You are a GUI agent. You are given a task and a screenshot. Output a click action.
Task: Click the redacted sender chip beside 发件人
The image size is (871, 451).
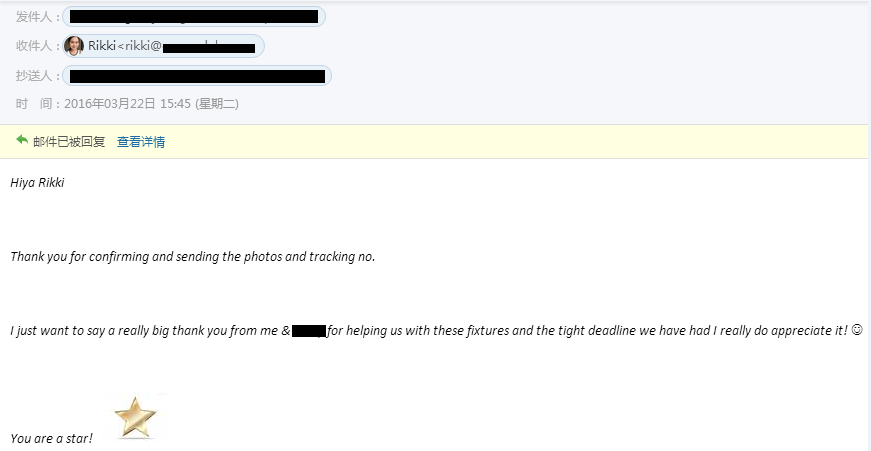pos(194,17)
